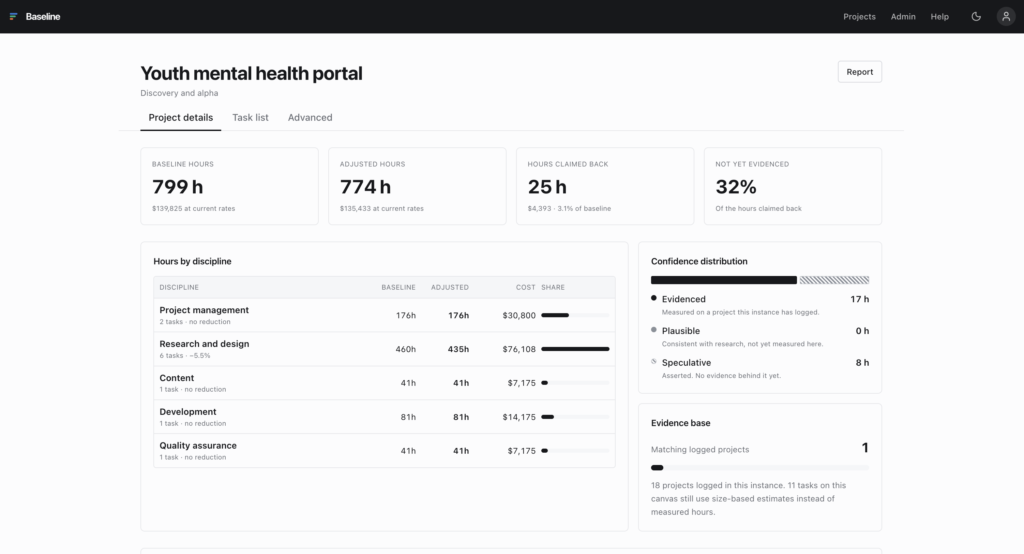The height and width of the screenshot is (554, 1024).
Task: Click the Project management share bar
Action: 575,315
